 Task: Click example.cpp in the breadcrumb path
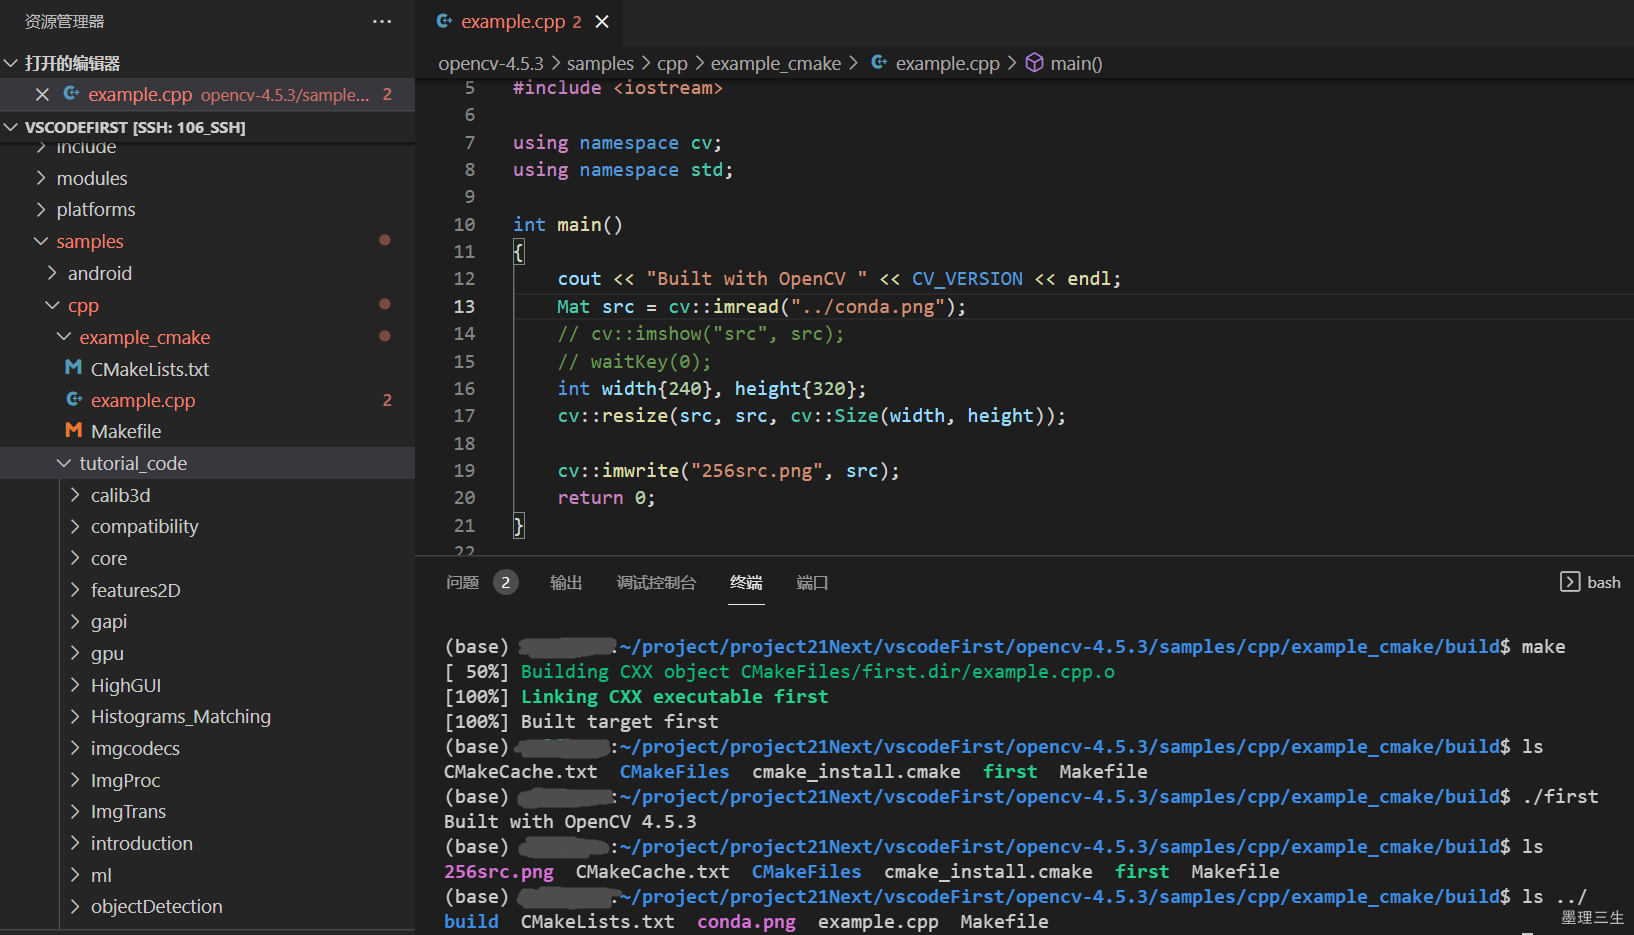(947, 63)
